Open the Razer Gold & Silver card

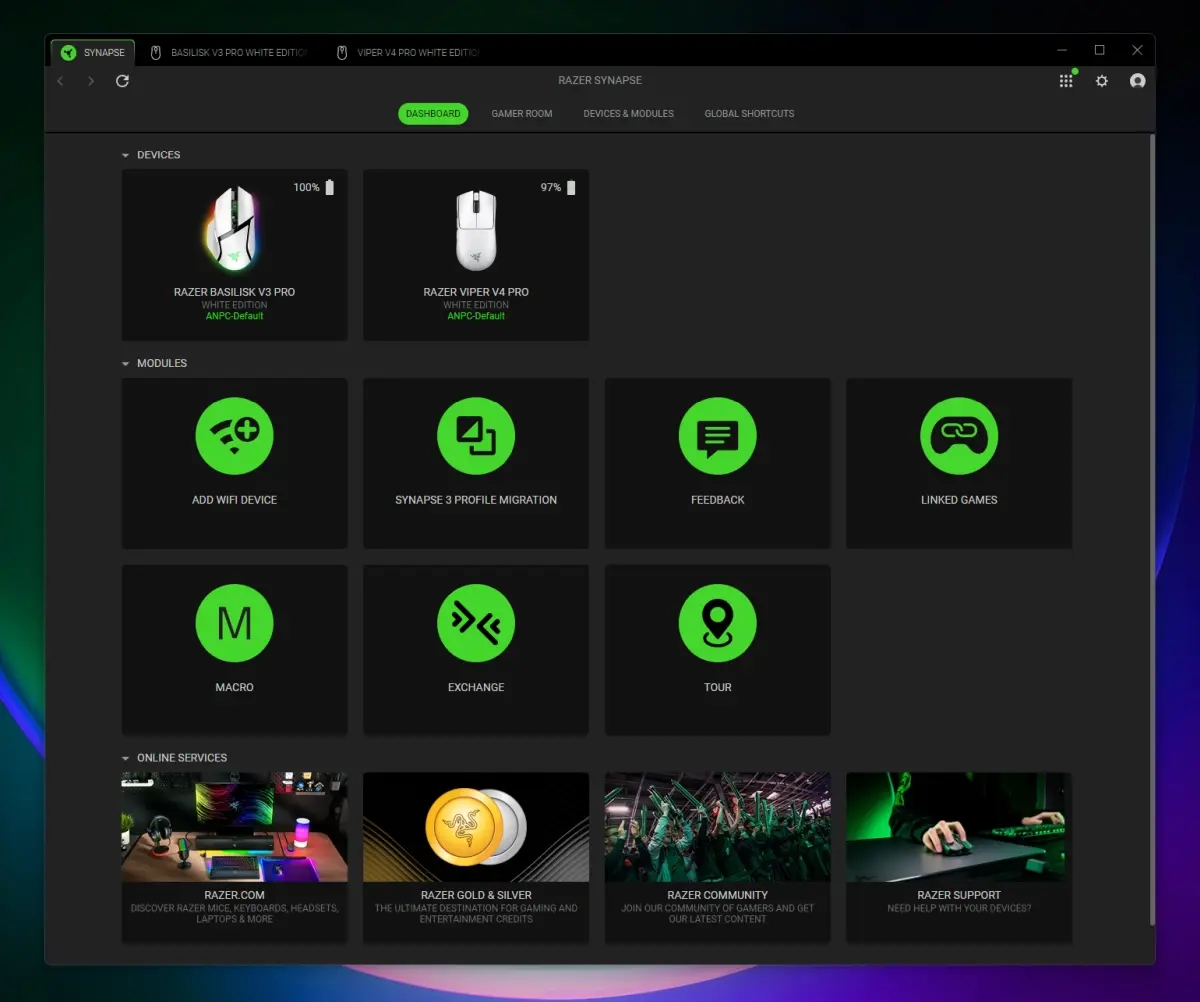point(476,856)
